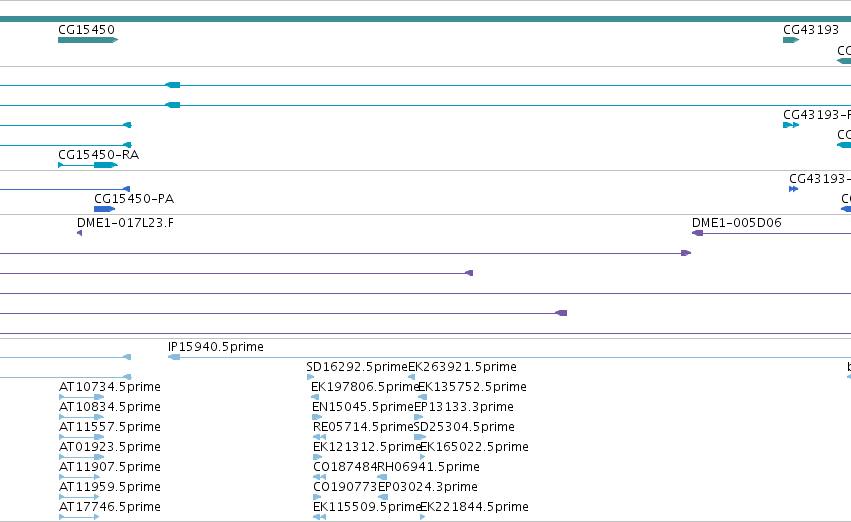Select the CG15450 teal gene arrow glyph
This screenshot has width=851, height=522.
tap(88, 40)
